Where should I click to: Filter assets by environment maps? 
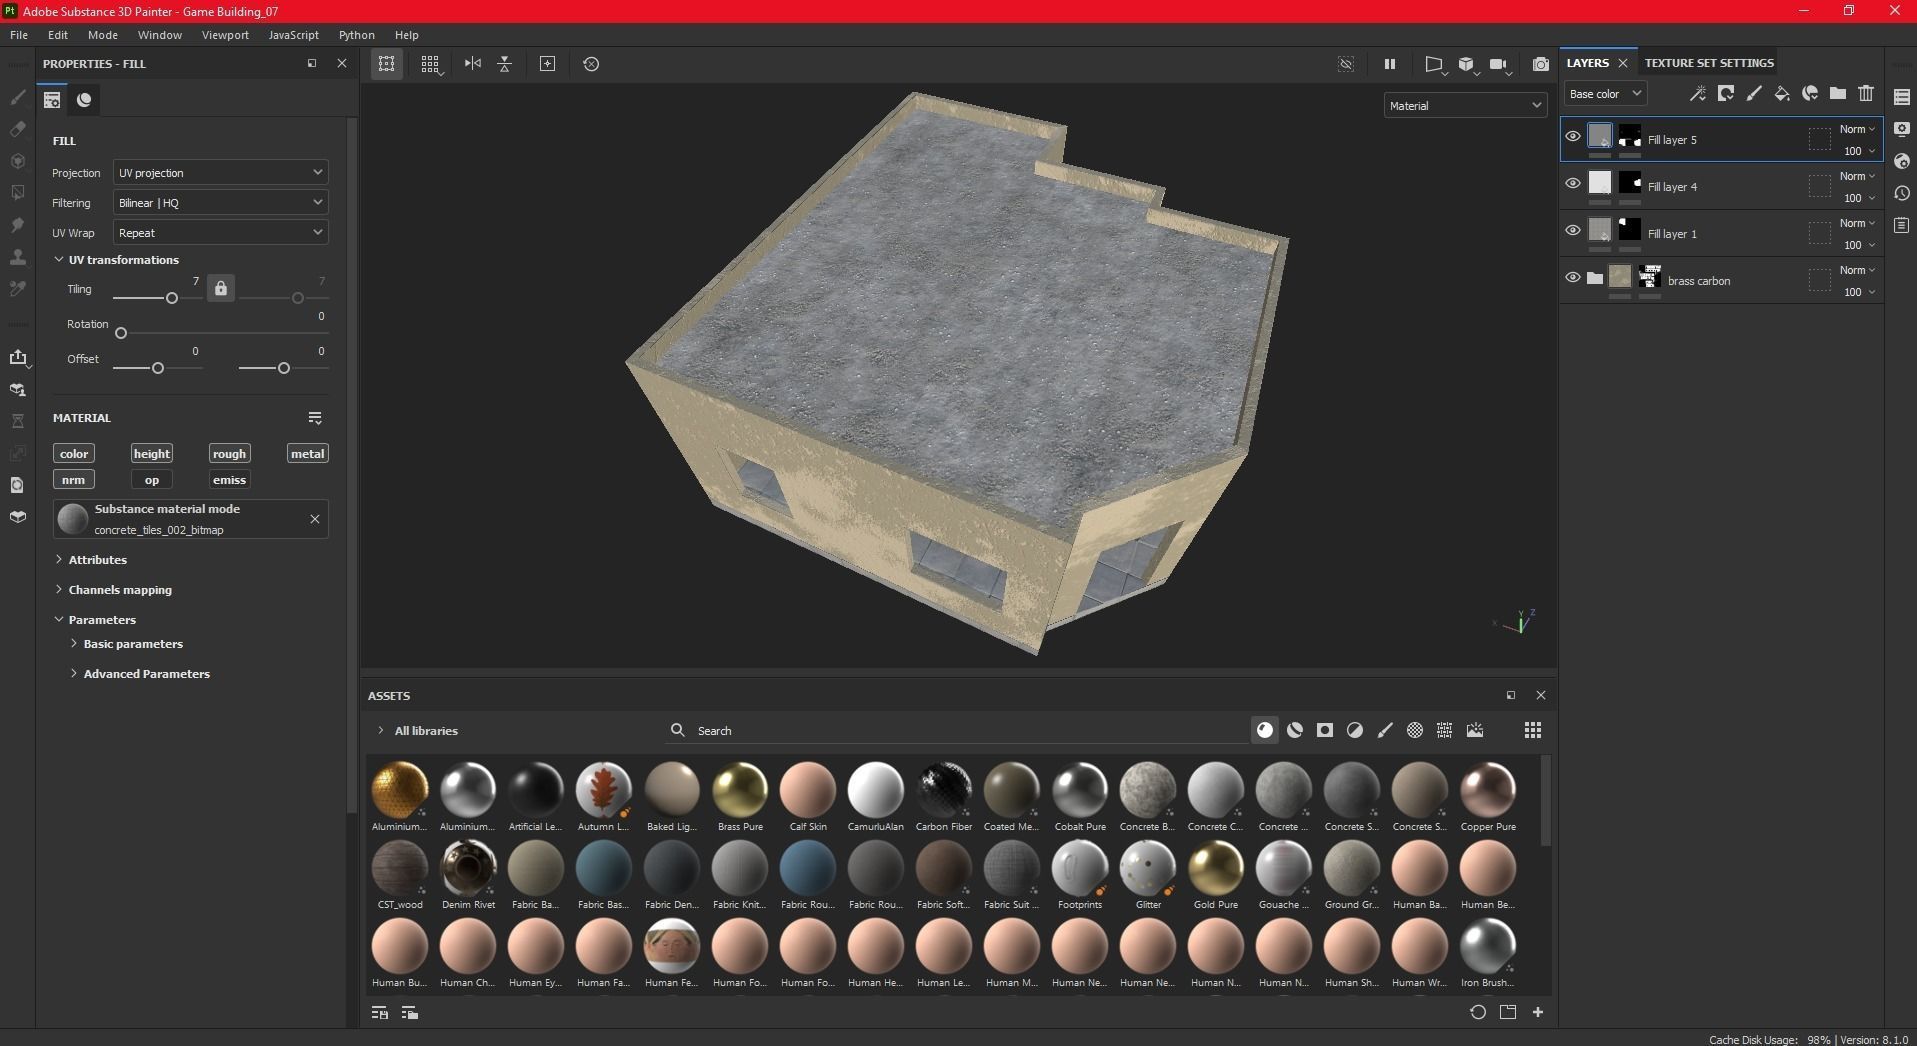tap(1475, 731)
